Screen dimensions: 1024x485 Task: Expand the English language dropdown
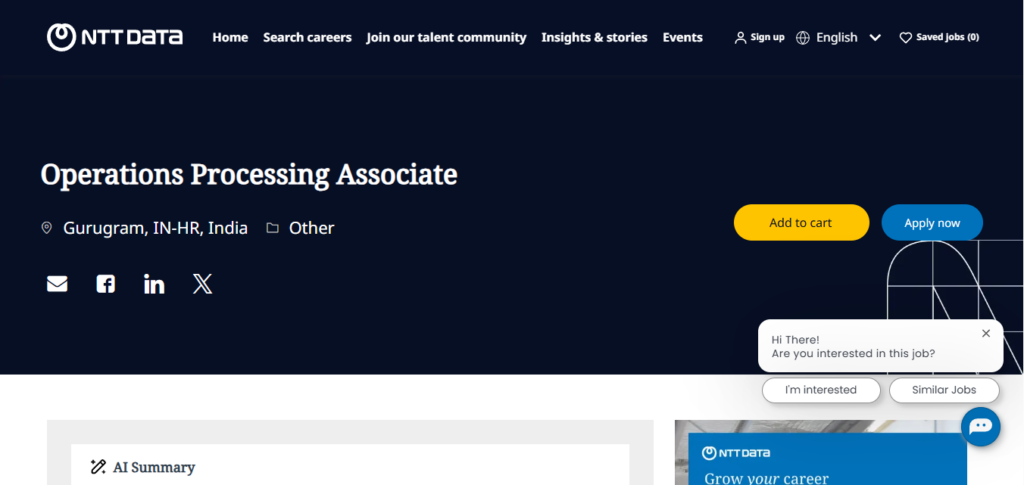click(839, 38)
